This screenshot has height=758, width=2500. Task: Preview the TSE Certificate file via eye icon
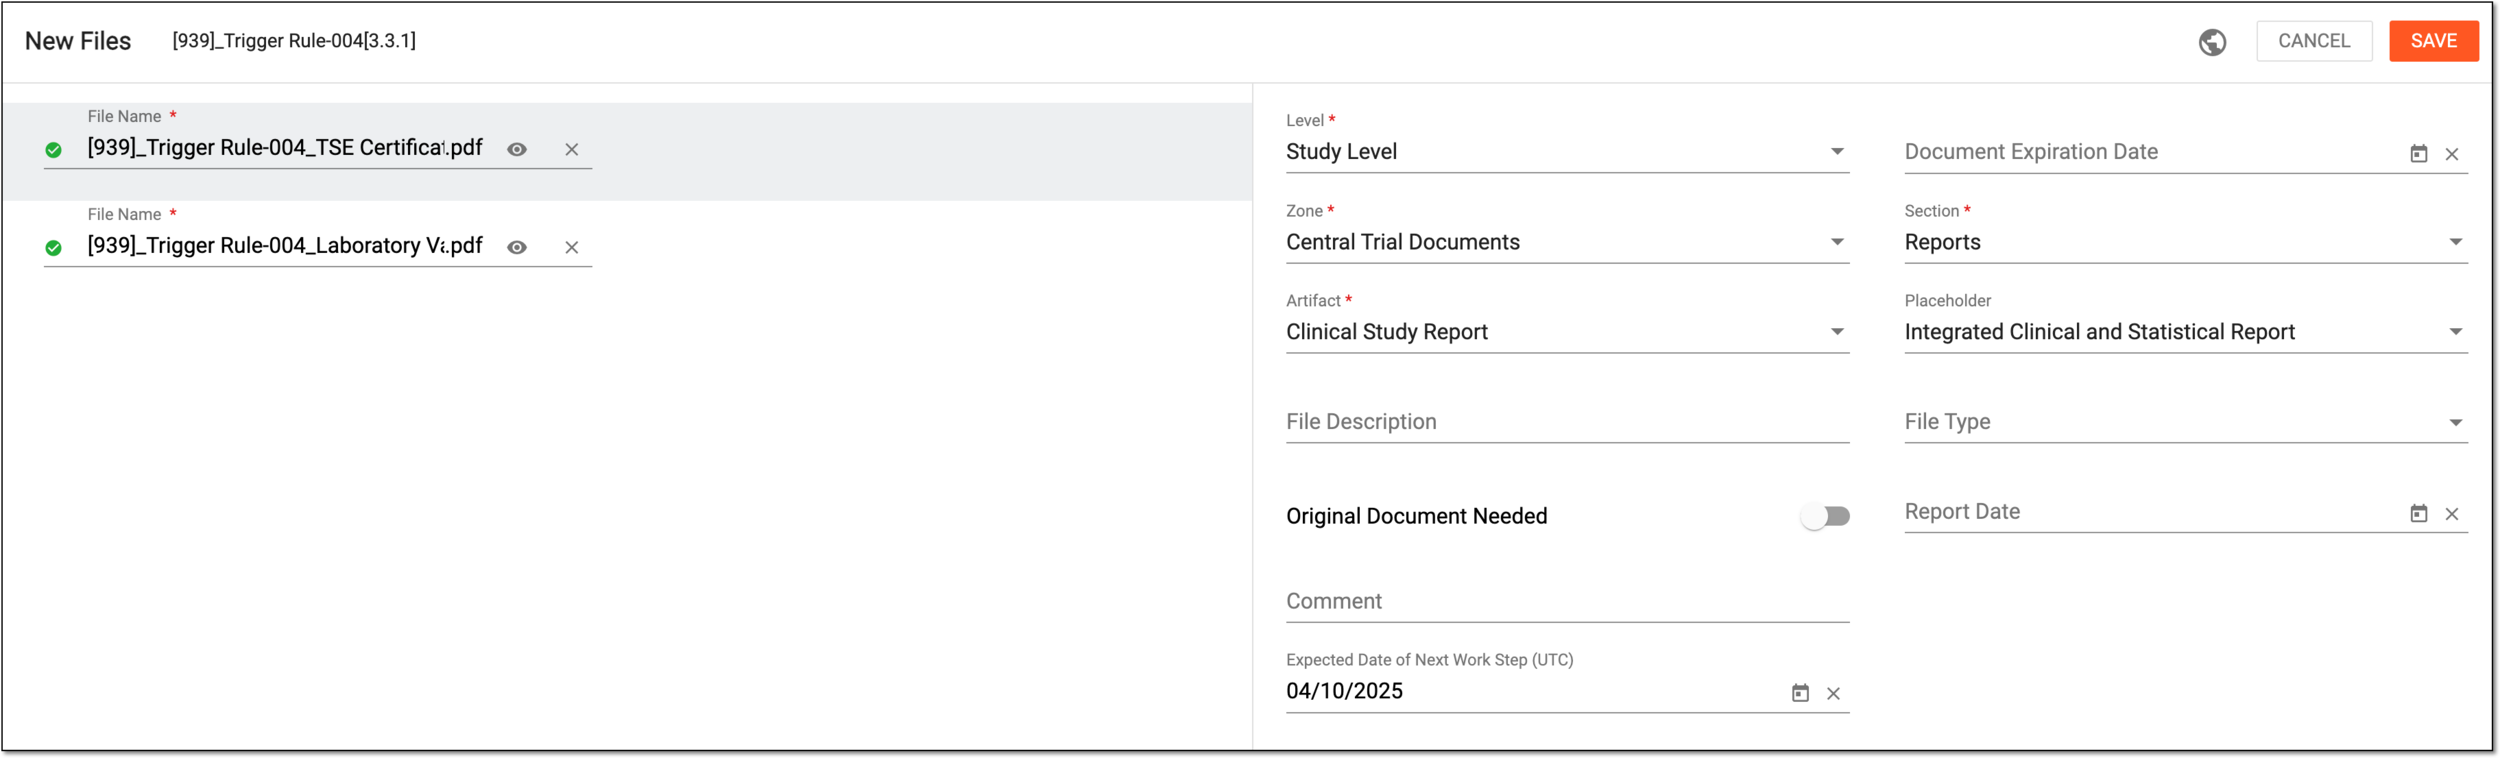click(517, 149)
